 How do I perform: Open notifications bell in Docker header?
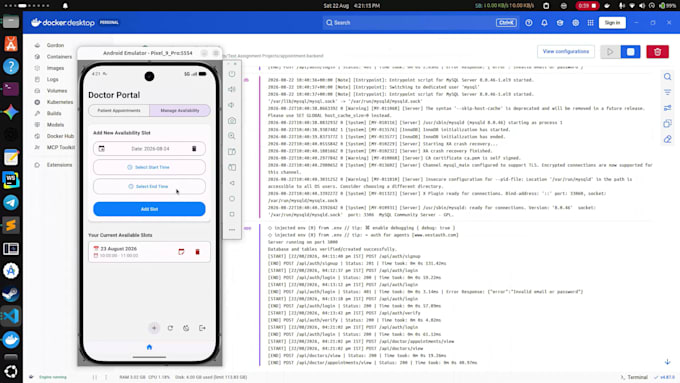pos(544,23)
